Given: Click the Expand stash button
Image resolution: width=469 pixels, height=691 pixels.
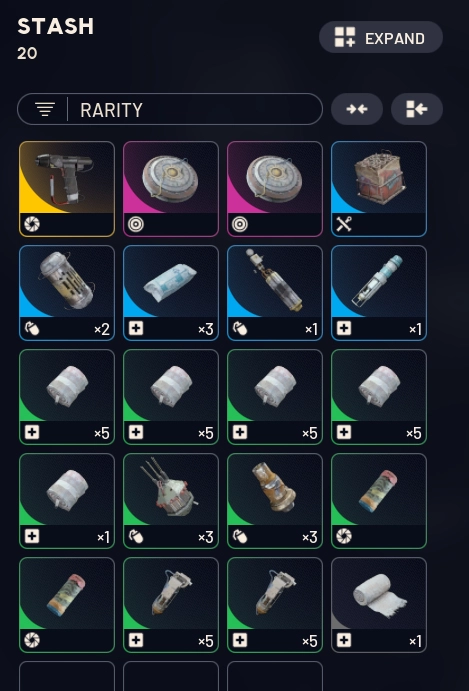Looking at the screenshot, I should (381, 37).
